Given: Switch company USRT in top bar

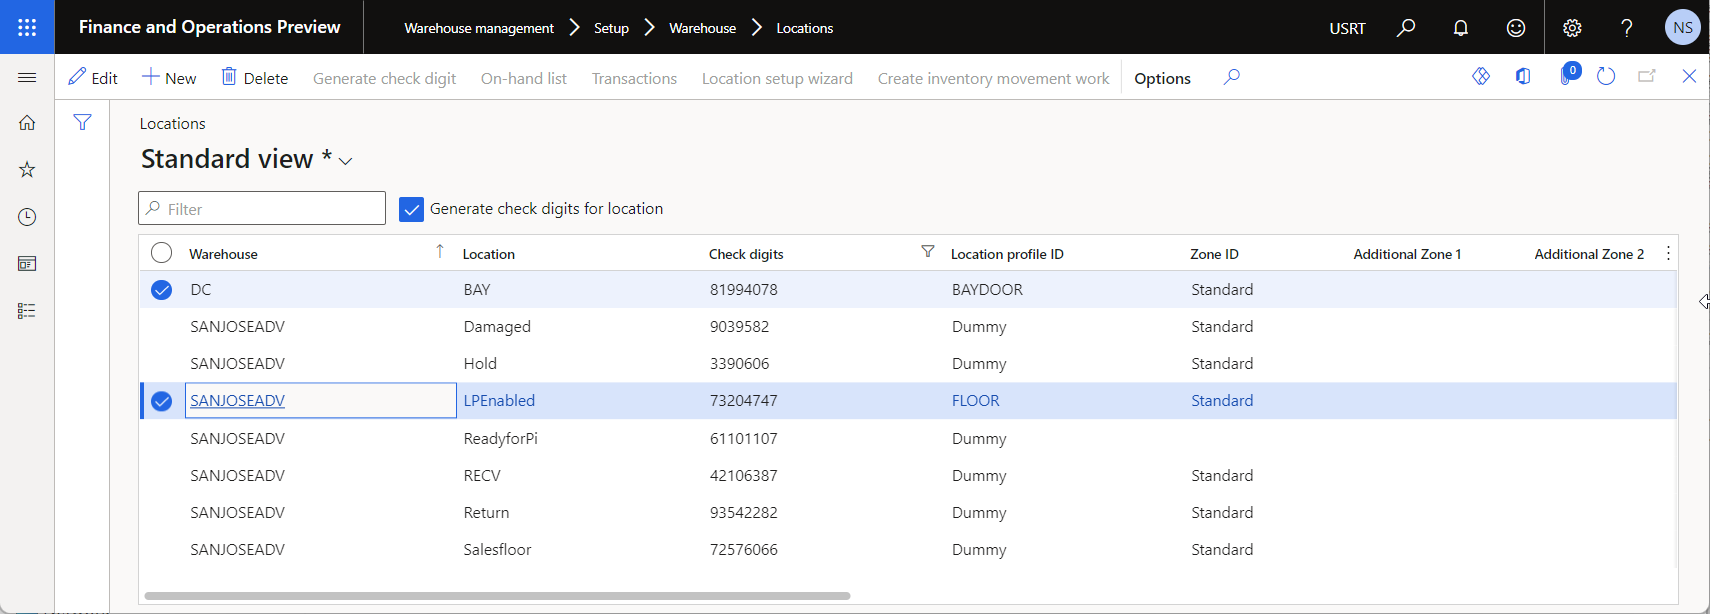Looking at the screenshot, I should coord(1347,28).
